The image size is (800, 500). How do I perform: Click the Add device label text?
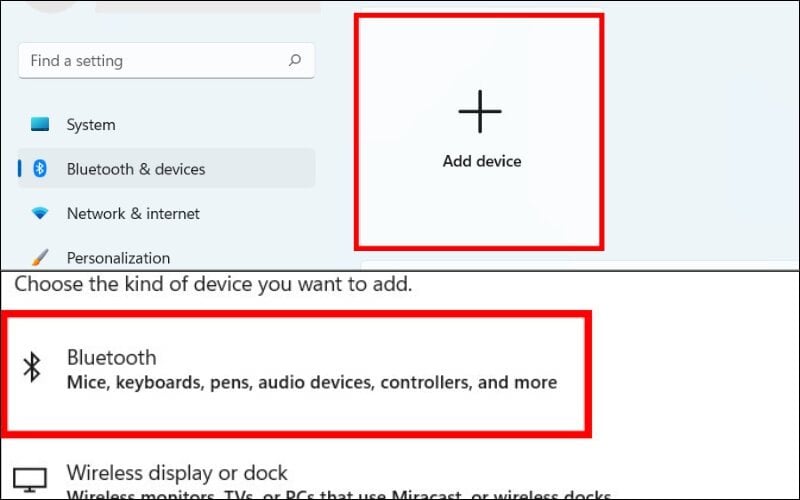coord(482,161)
